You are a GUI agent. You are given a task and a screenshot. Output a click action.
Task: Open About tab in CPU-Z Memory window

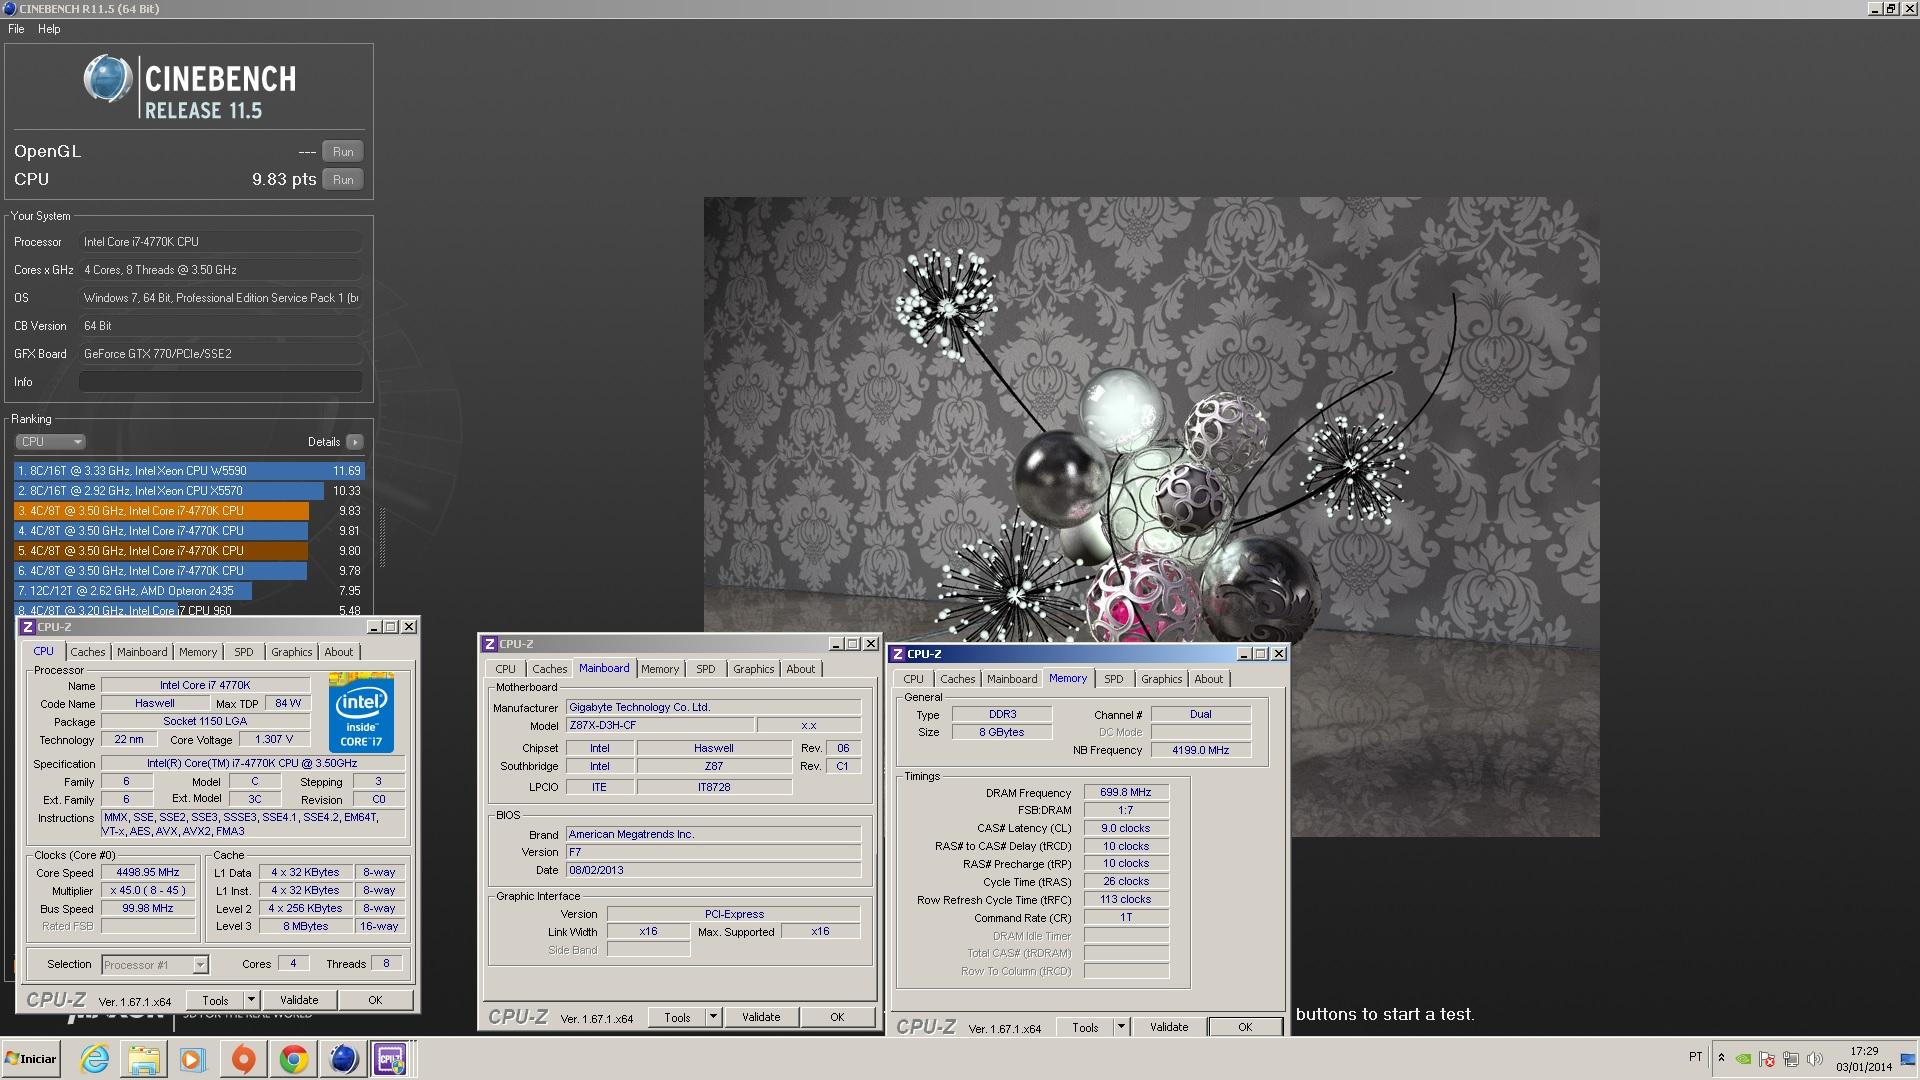1209,679
